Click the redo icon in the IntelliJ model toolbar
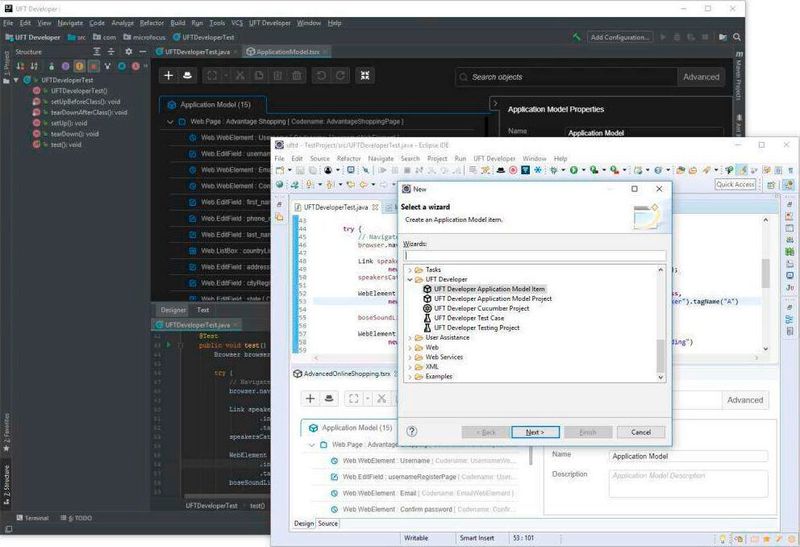 pos(340,76)
